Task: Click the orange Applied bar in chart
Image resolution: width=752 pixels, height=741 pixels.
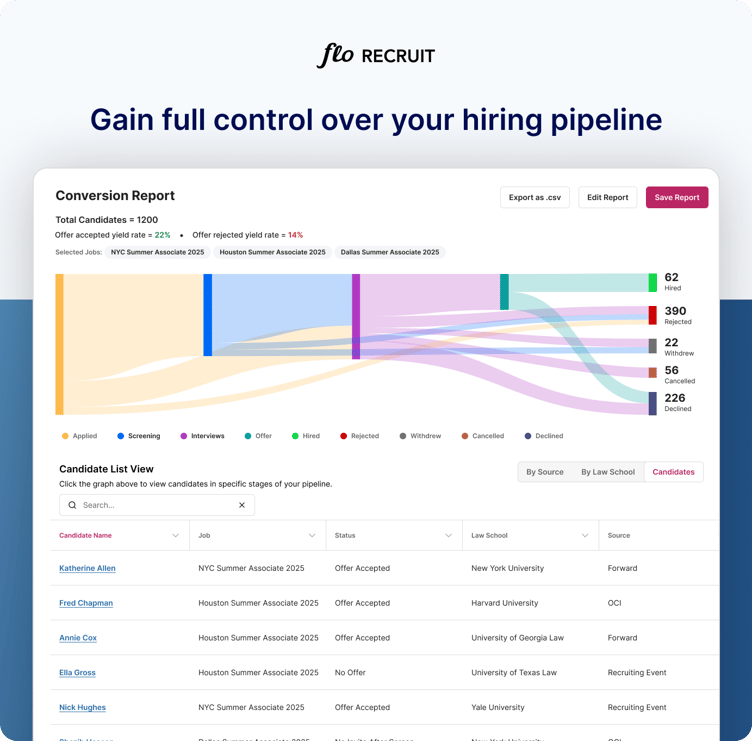Action: 60,344
